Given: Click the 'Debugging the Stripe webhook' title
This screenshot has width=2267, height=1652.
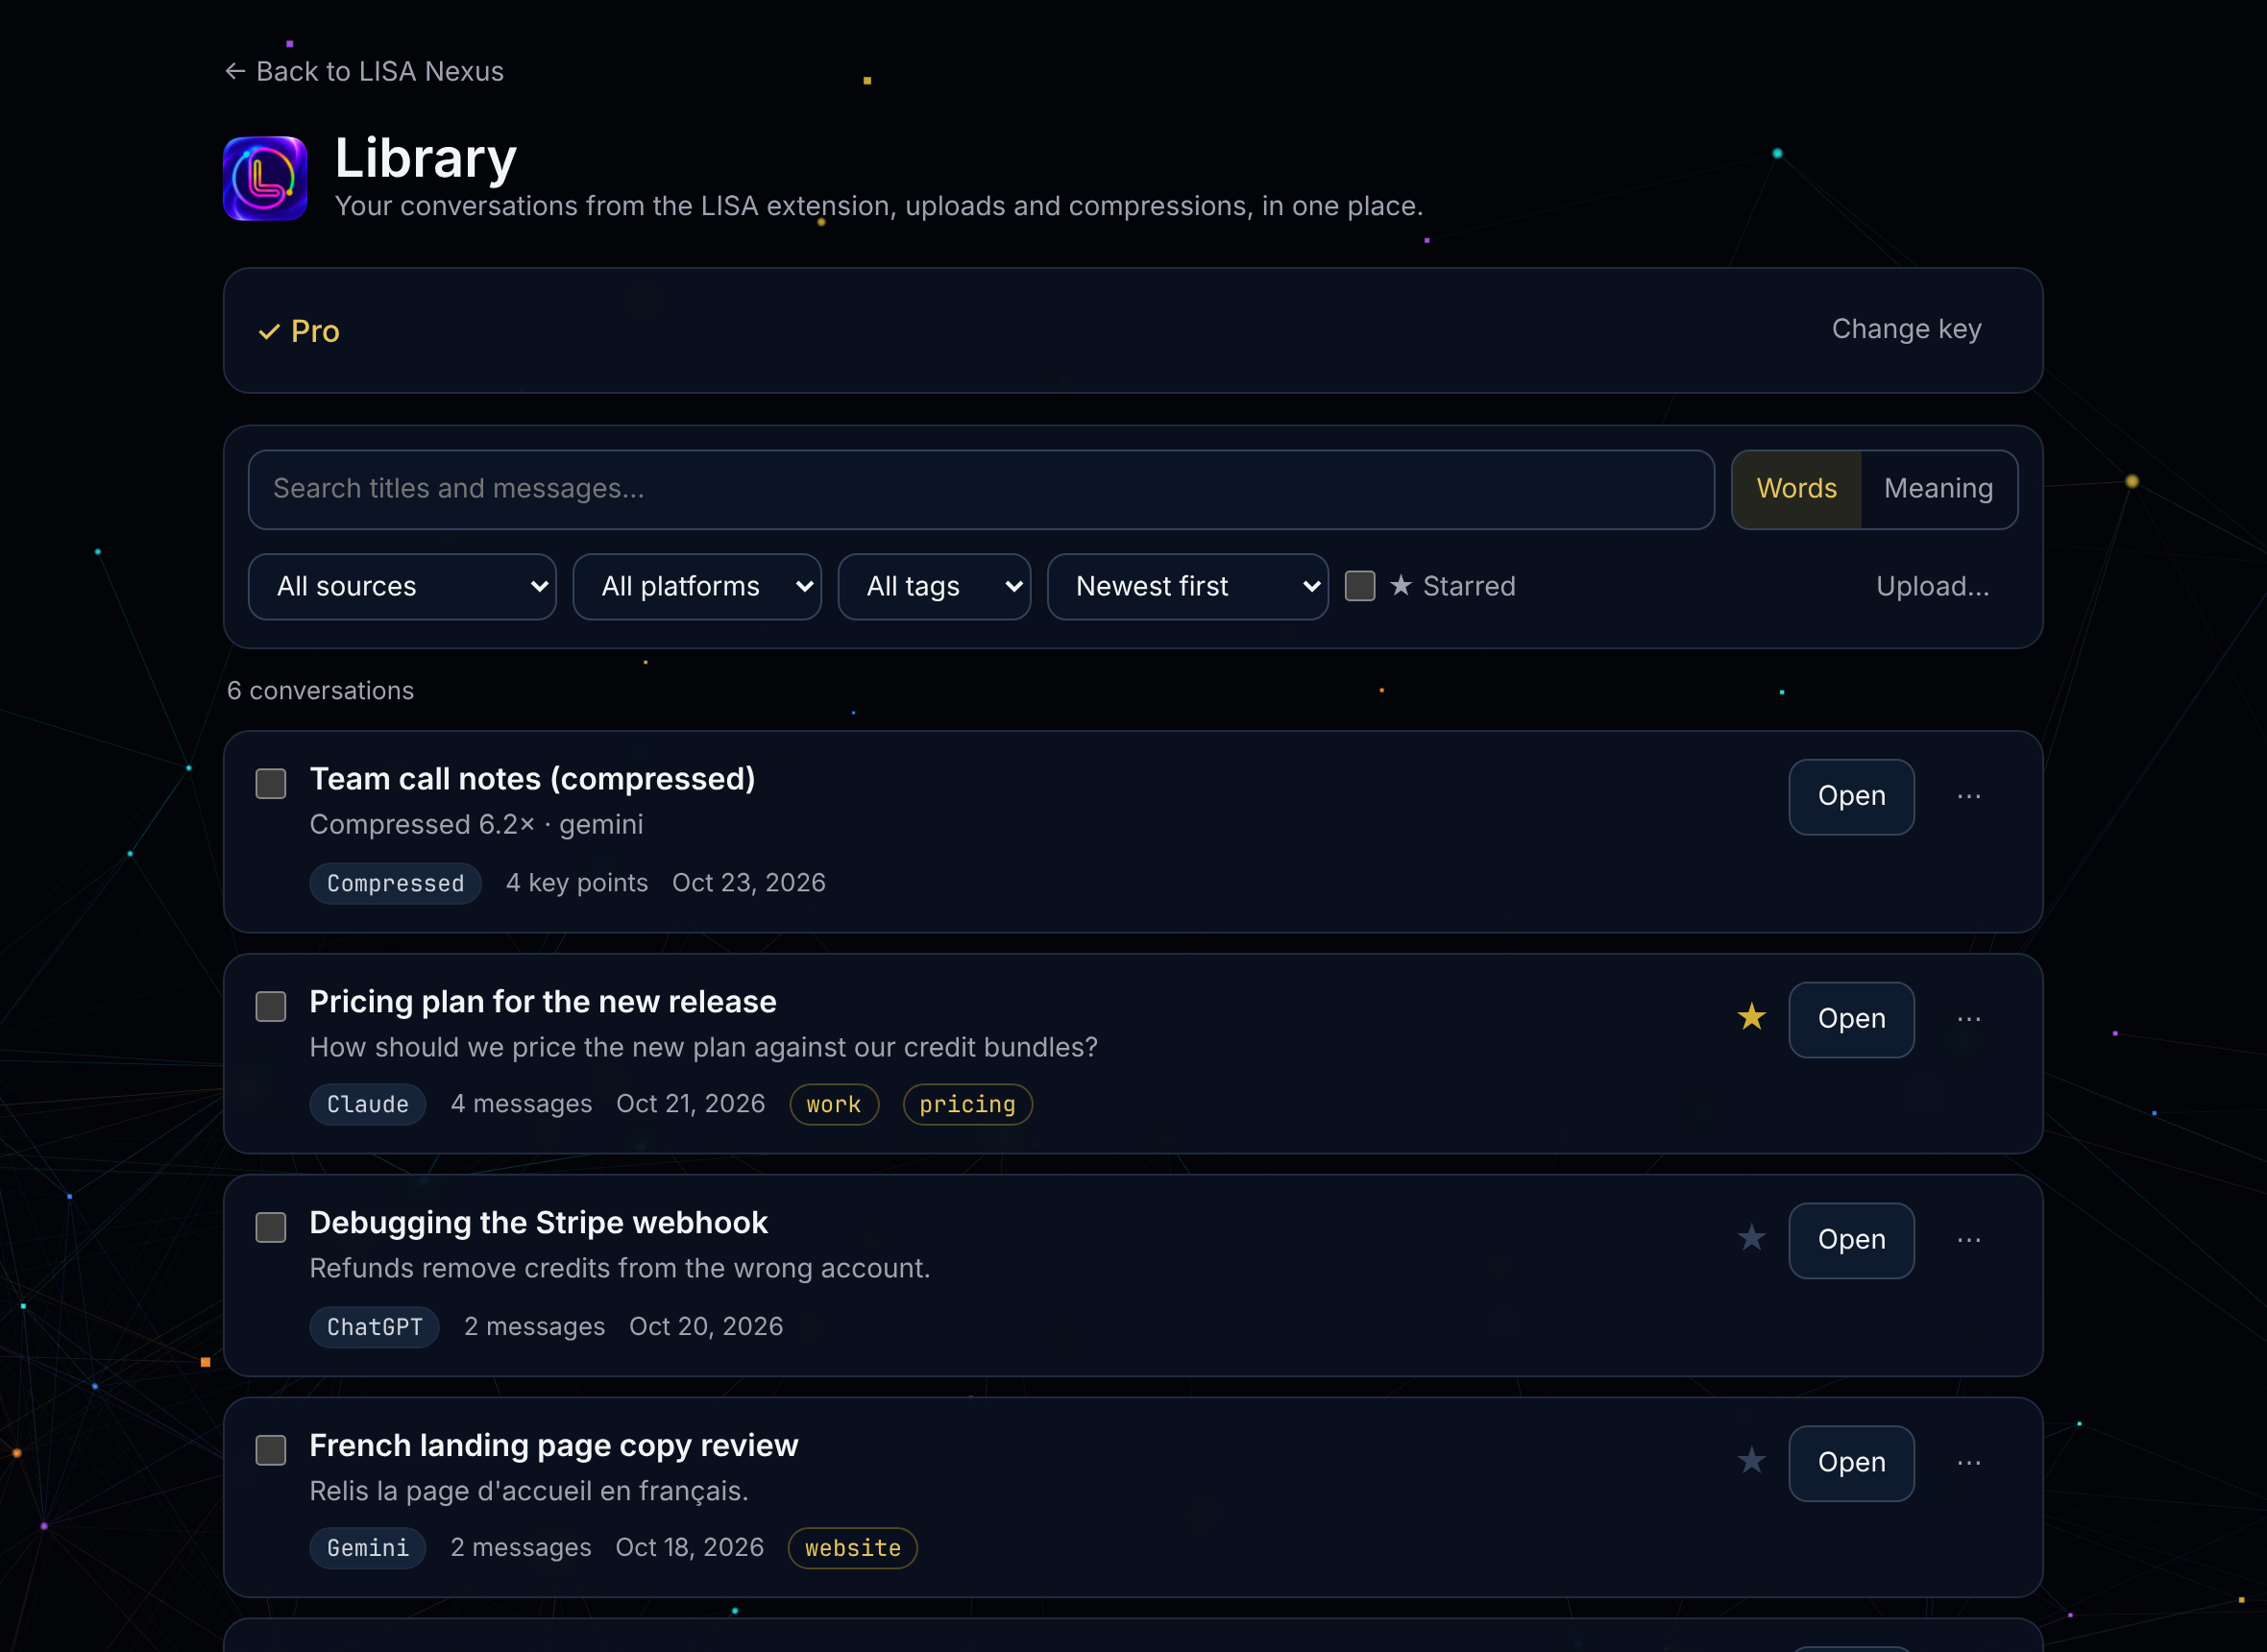Looking at the screenshot, I should [538, 1223].
